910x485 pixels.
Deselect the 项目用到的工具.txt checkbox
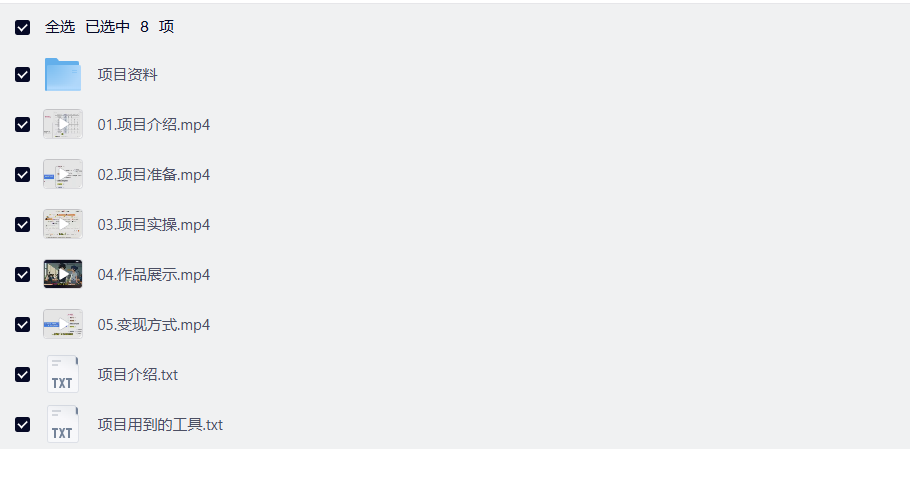[x=23, y=425]
